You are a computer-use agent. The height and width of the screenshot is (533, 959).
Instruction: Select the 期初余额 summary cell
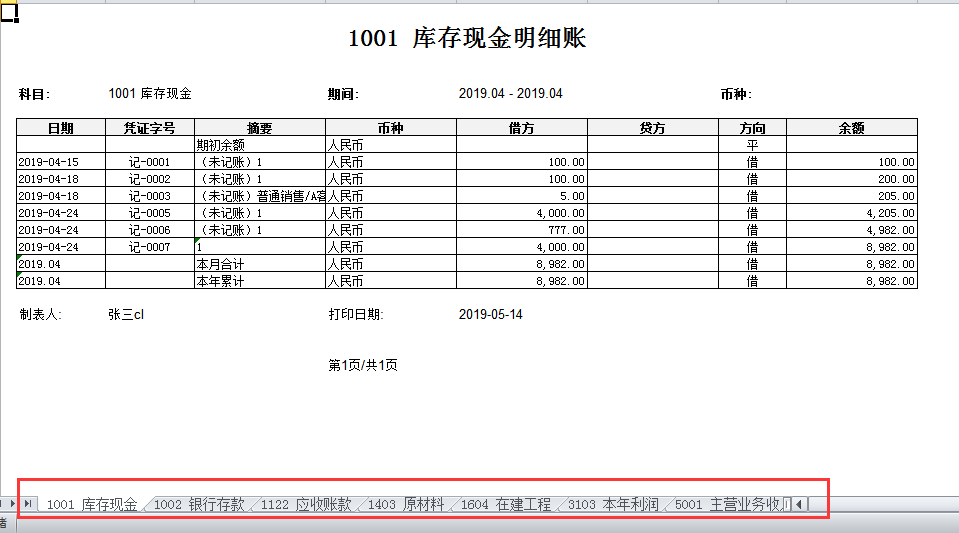pos(260,144)
